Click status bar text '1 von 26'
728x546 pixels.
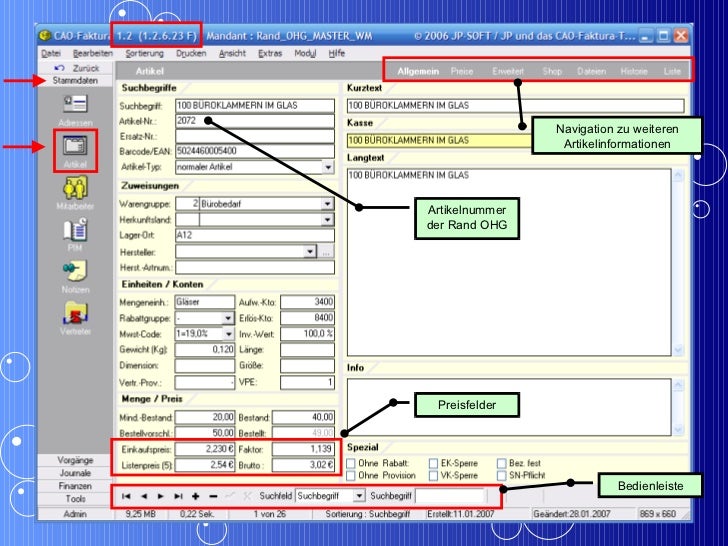[270, 514]
